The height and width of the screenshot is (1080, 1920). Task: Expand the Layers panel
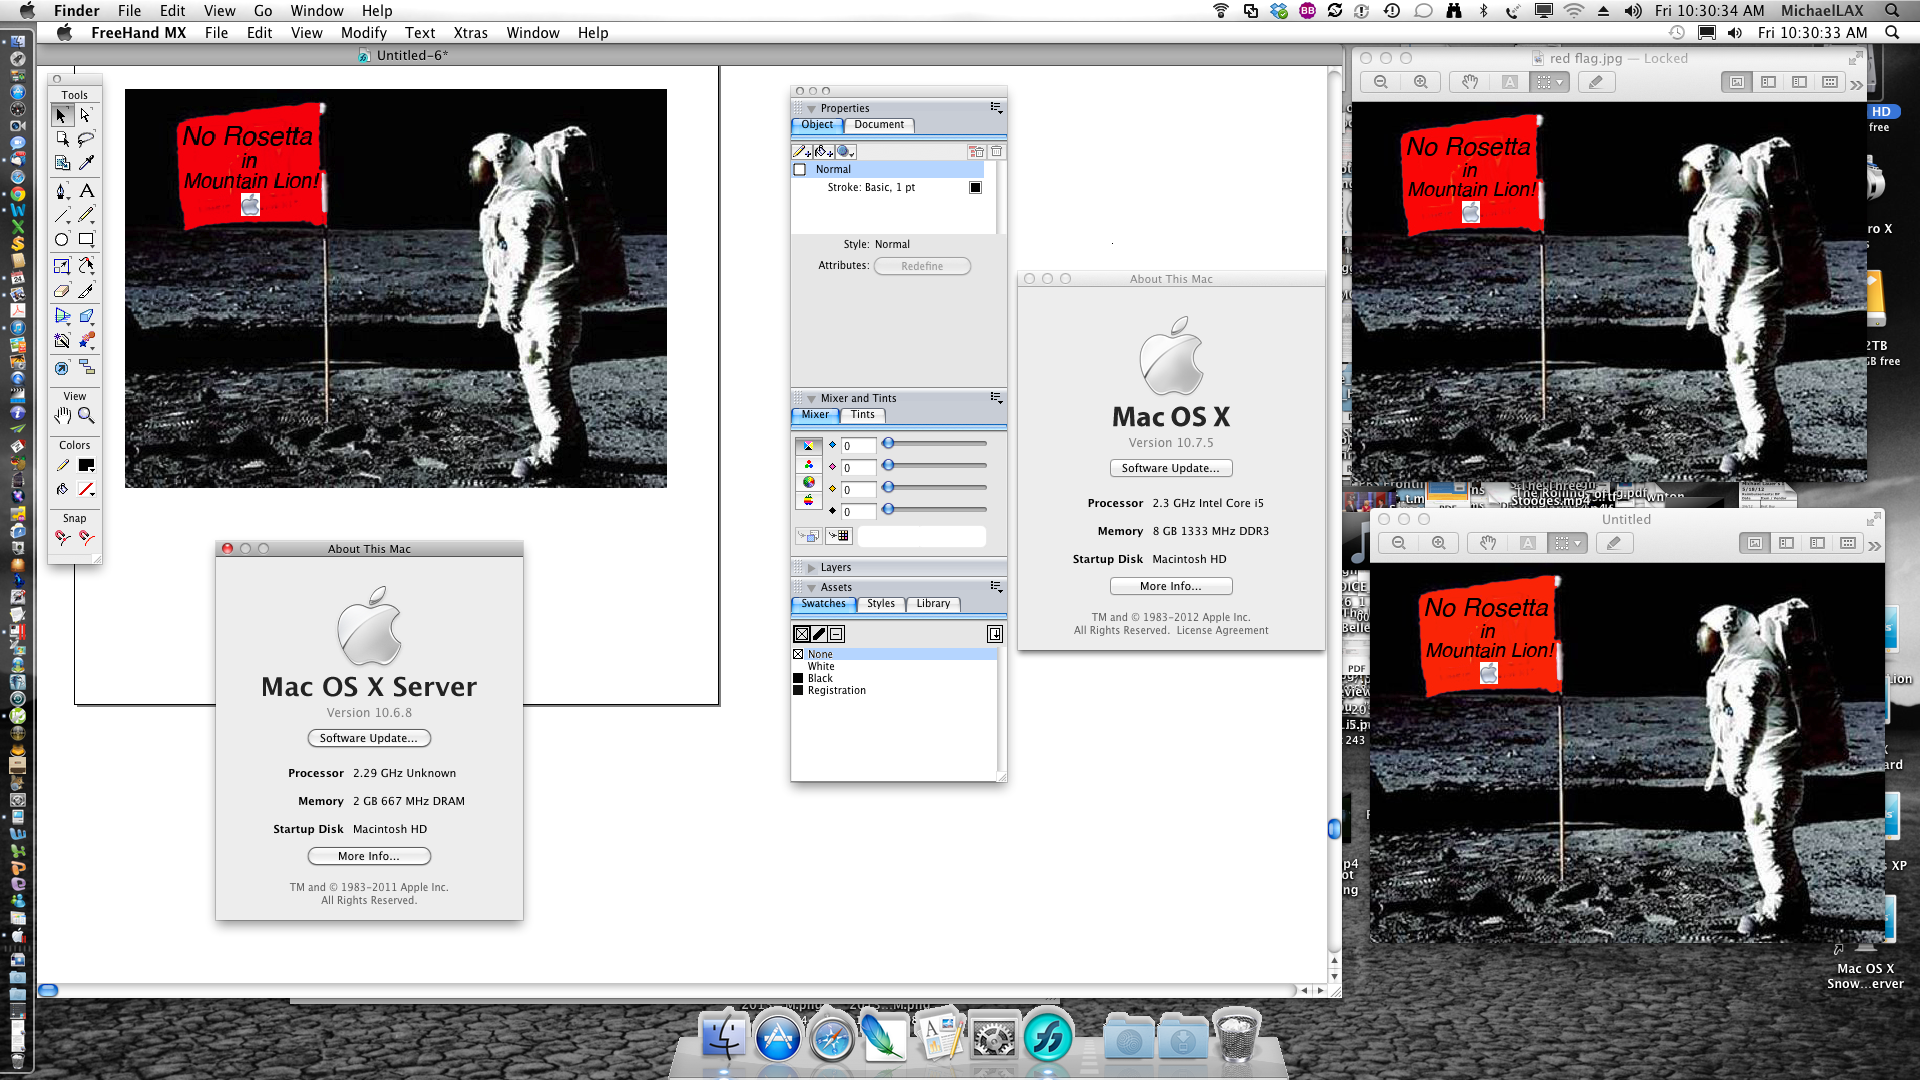pos(811,568)
